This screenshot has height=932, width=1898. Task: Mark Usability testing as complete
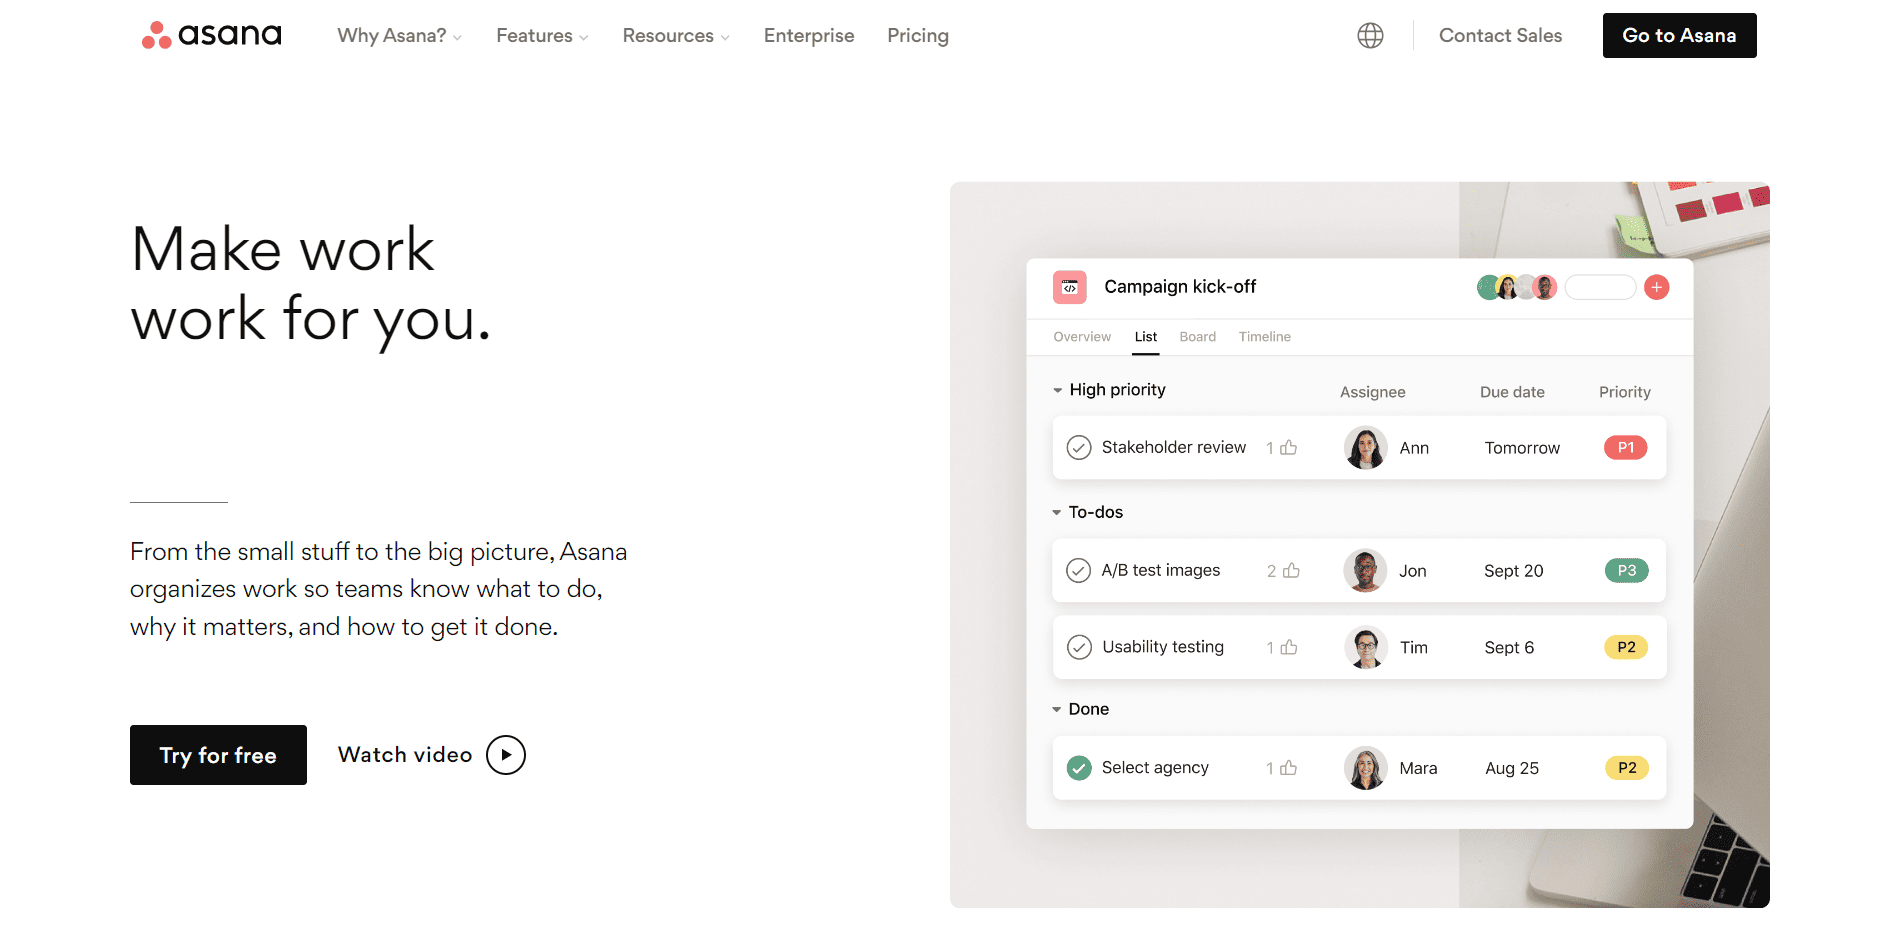pyautogui.click(x=1078, y=647)
